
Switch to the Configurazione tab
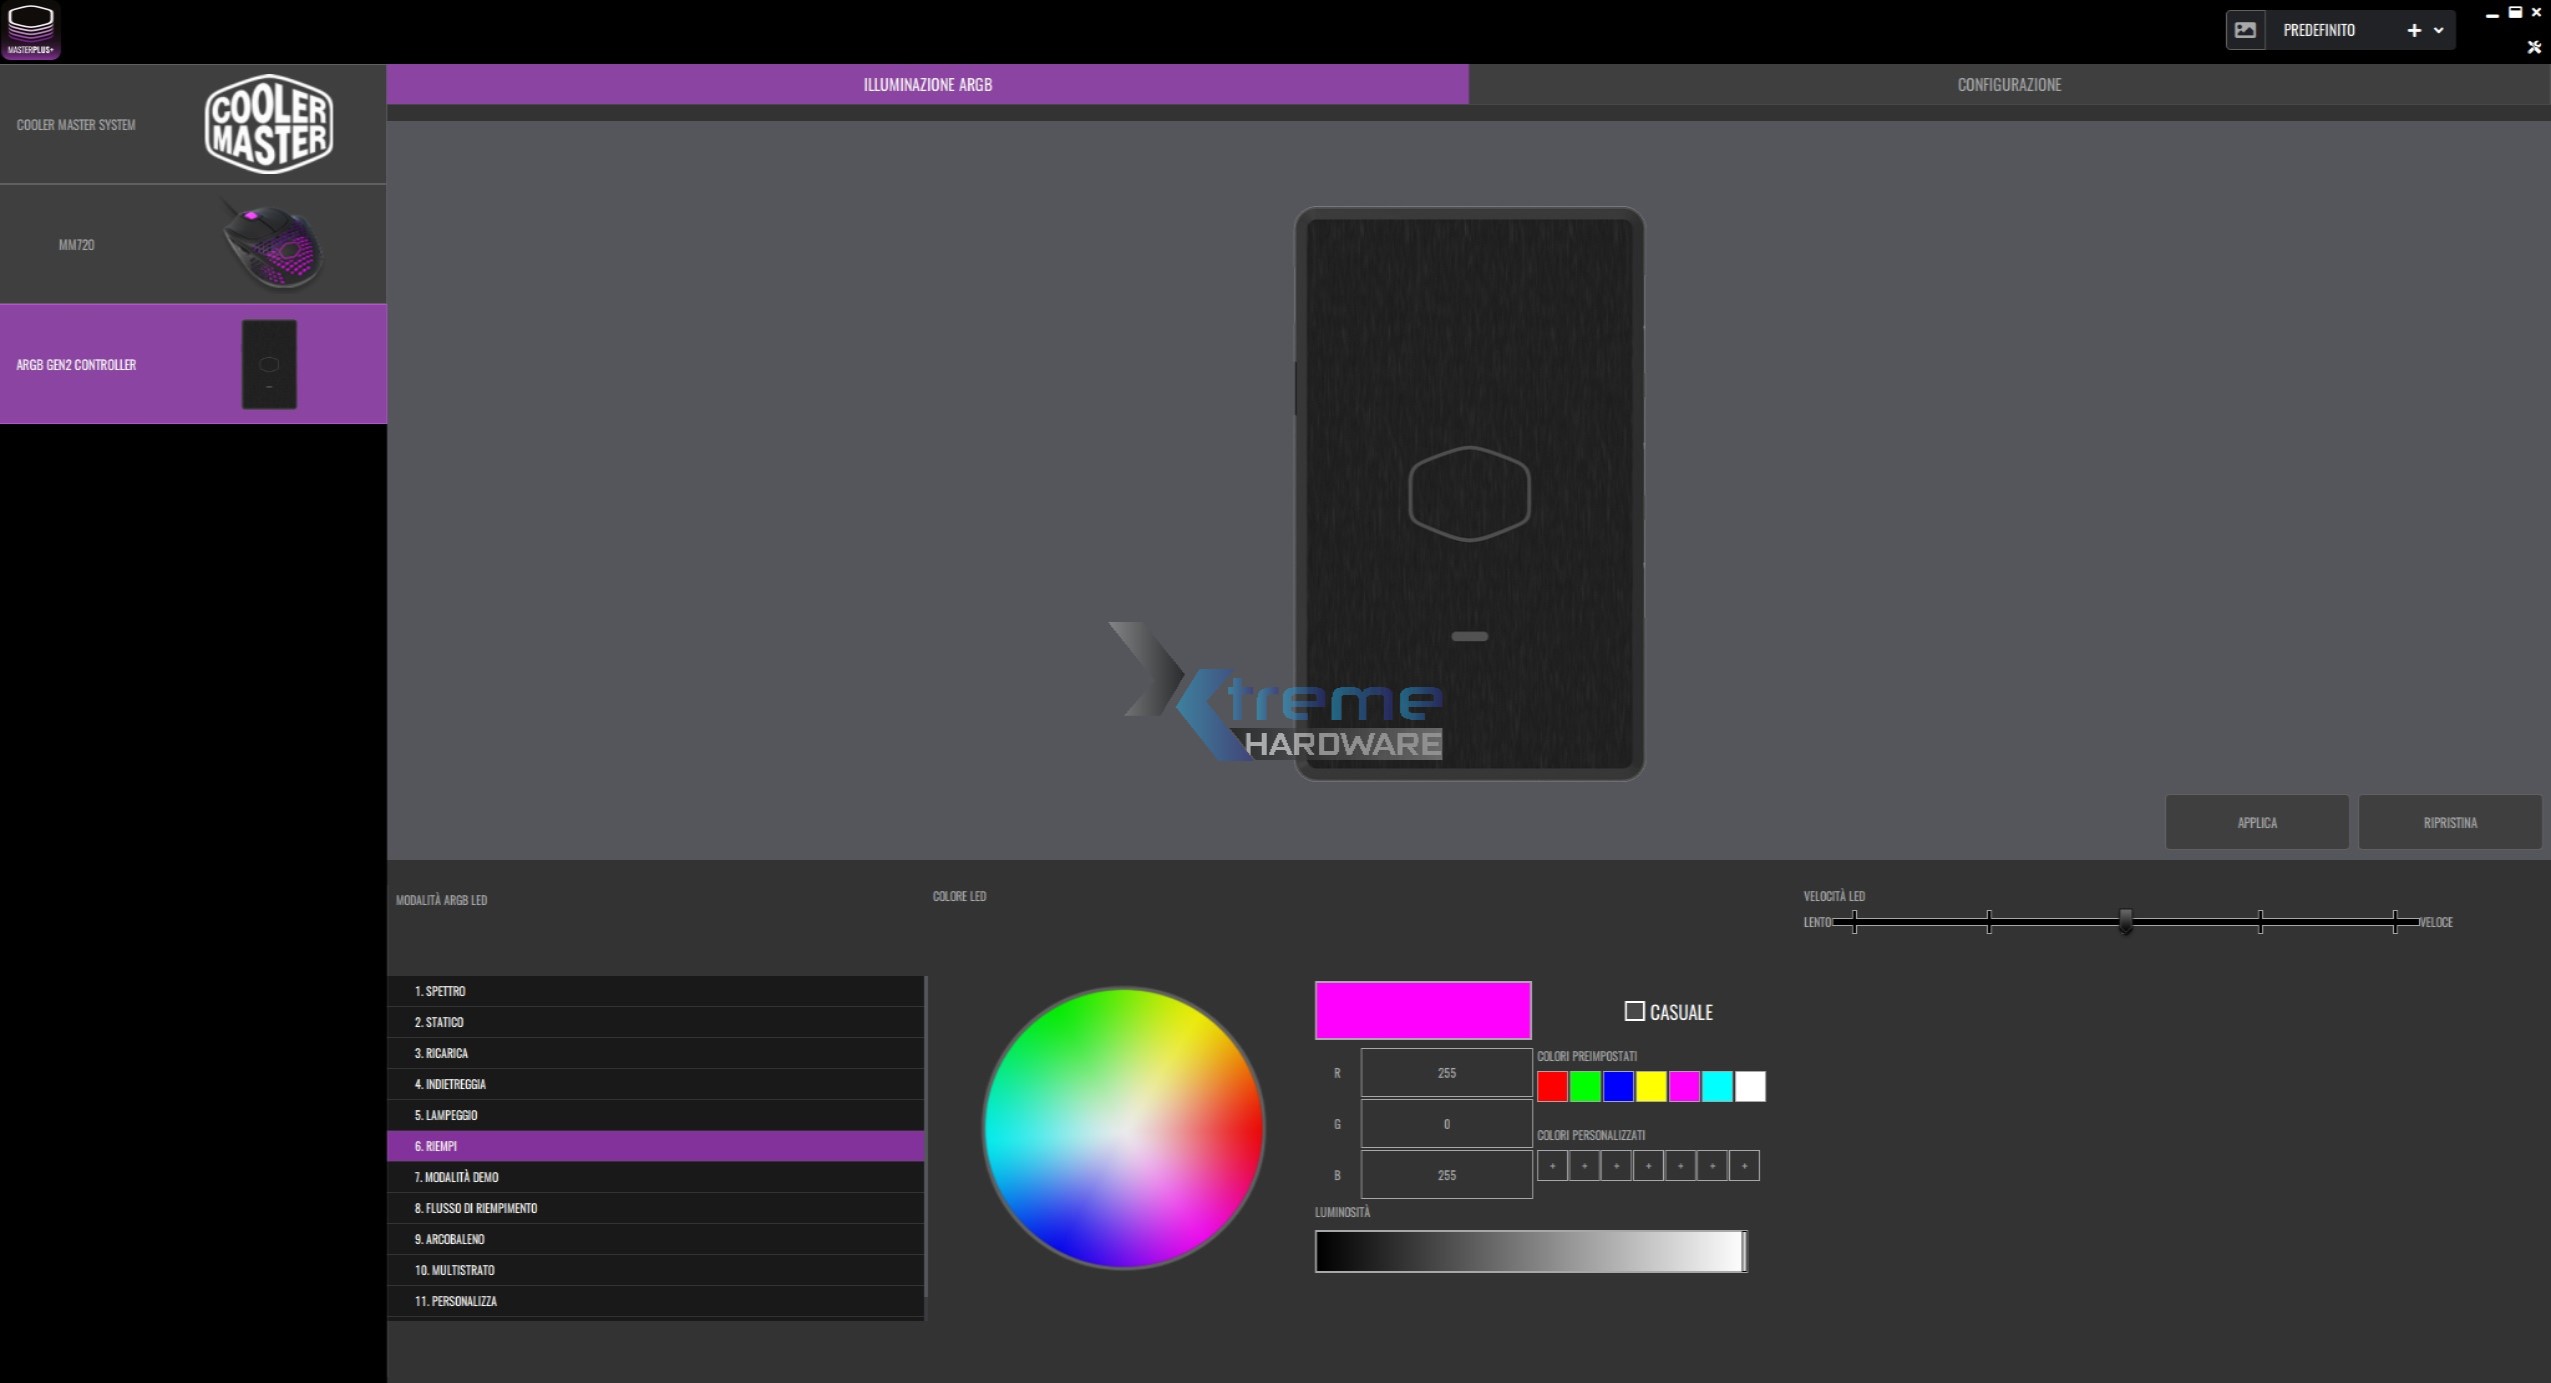coord(2008,85)
